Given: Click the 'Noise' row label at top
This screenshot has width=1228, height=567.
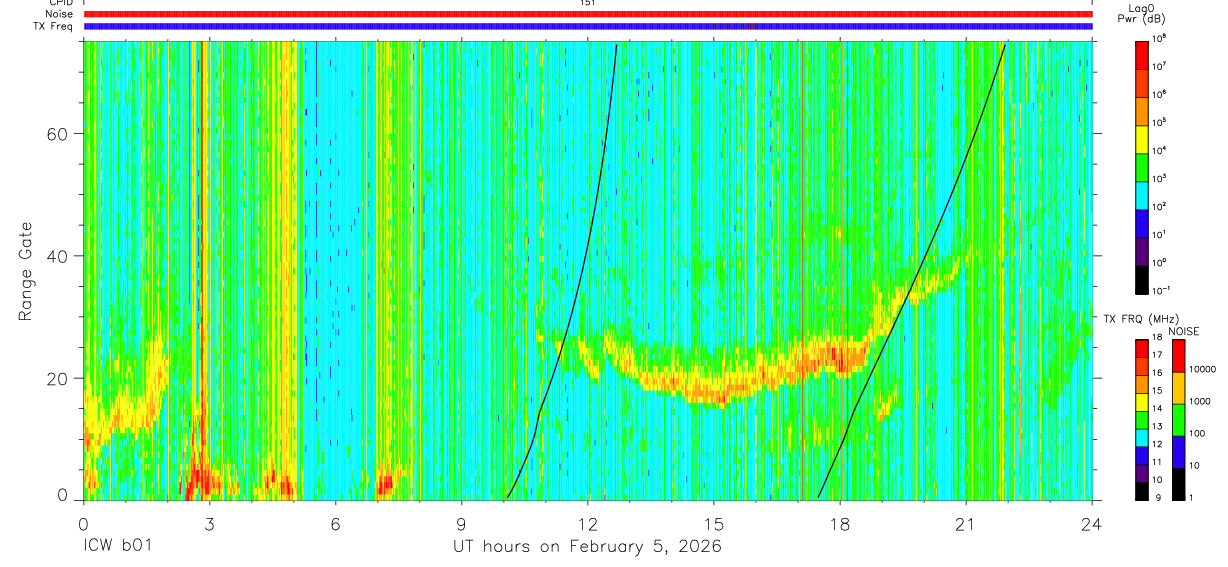Looking at the screenshot, I should point(59,14).
